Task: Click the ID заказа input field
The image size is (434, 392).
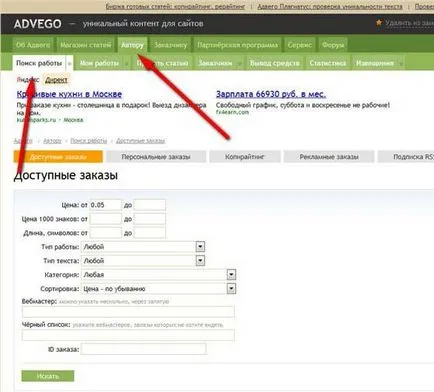Action: [144, 349]
